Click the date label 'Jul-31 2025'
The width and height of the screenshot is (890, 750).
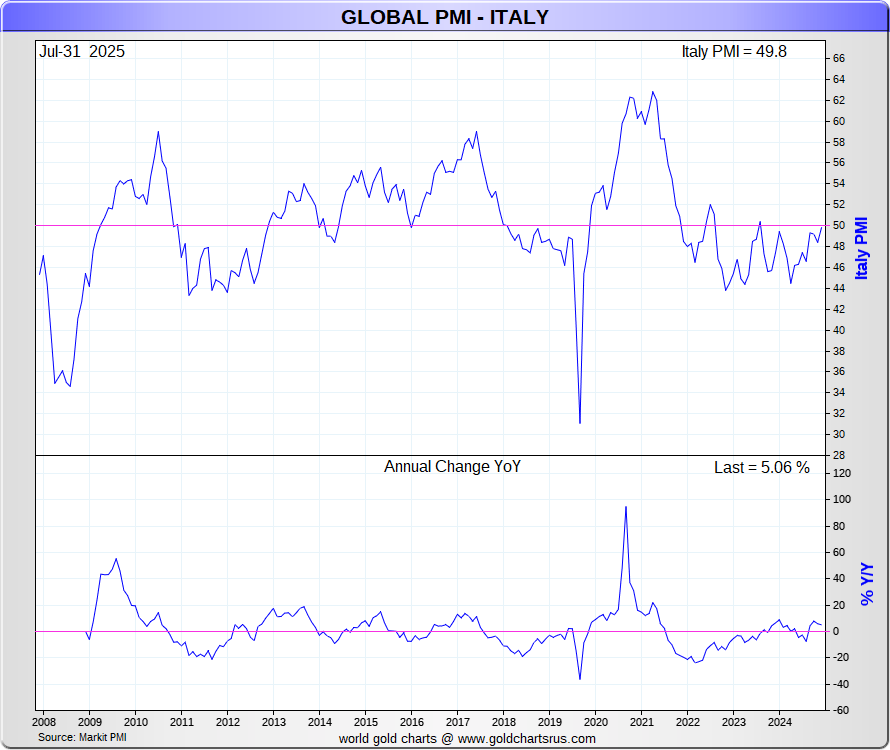pyautogui.click(x=82, y=52)
